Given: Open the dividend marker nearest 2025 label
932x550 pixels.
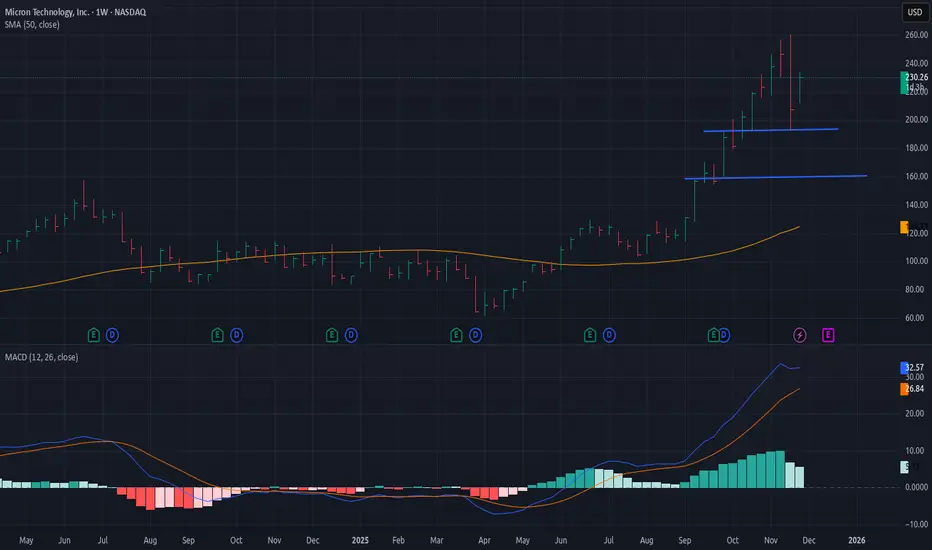Looking at the screenshot, I should [351, 335].
